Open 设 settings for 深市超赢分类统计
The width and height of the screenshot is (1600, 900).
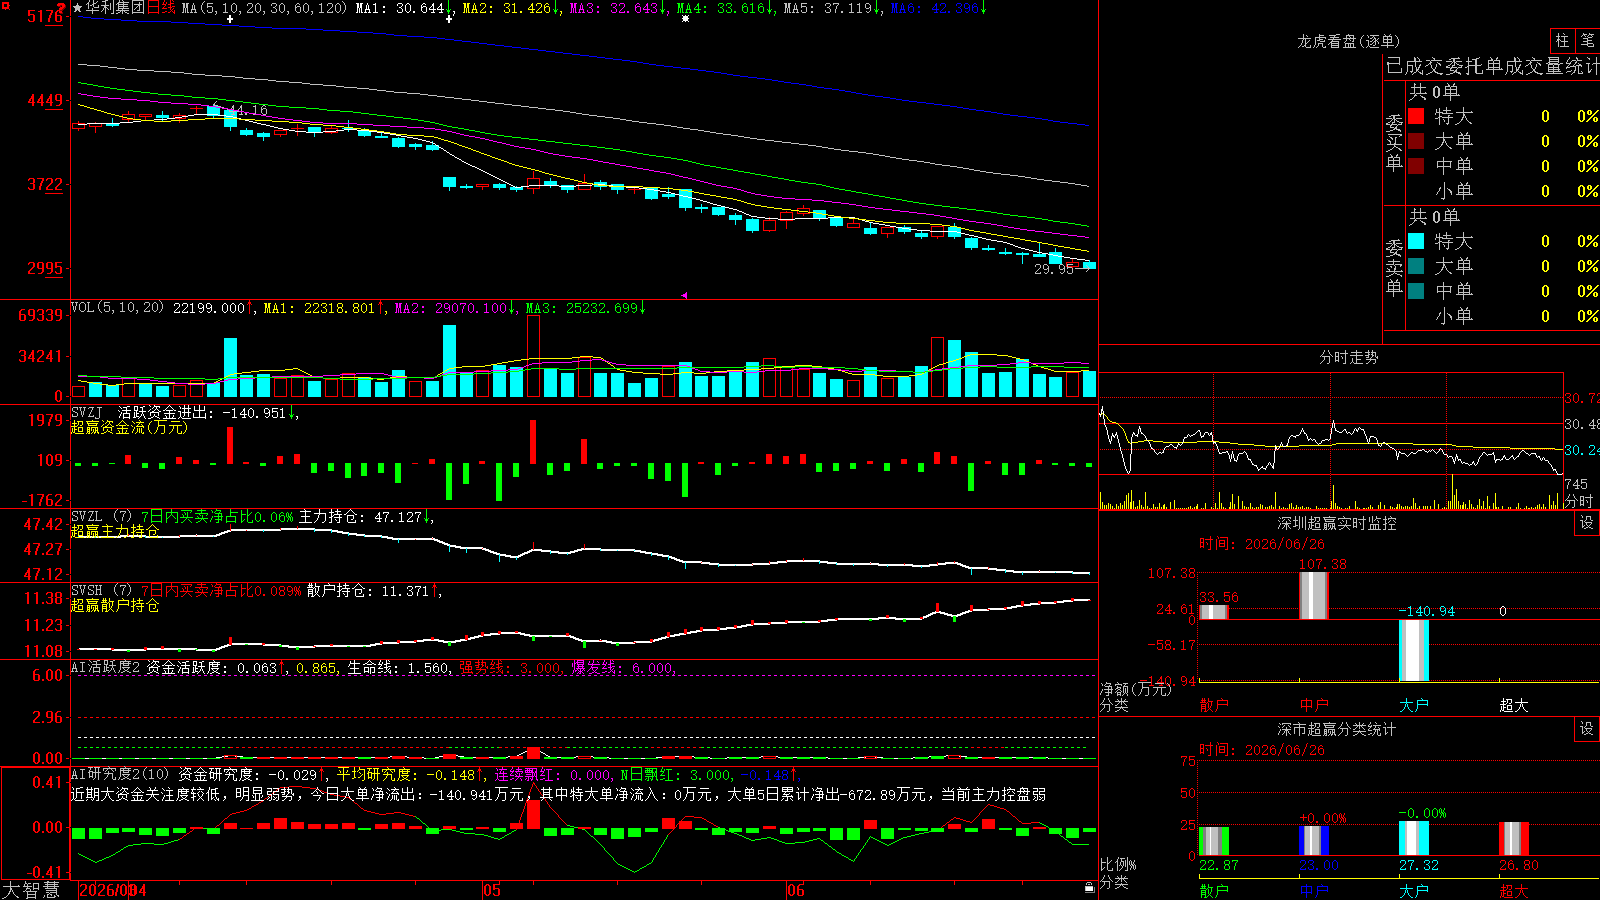click(x=1587, y=729)
